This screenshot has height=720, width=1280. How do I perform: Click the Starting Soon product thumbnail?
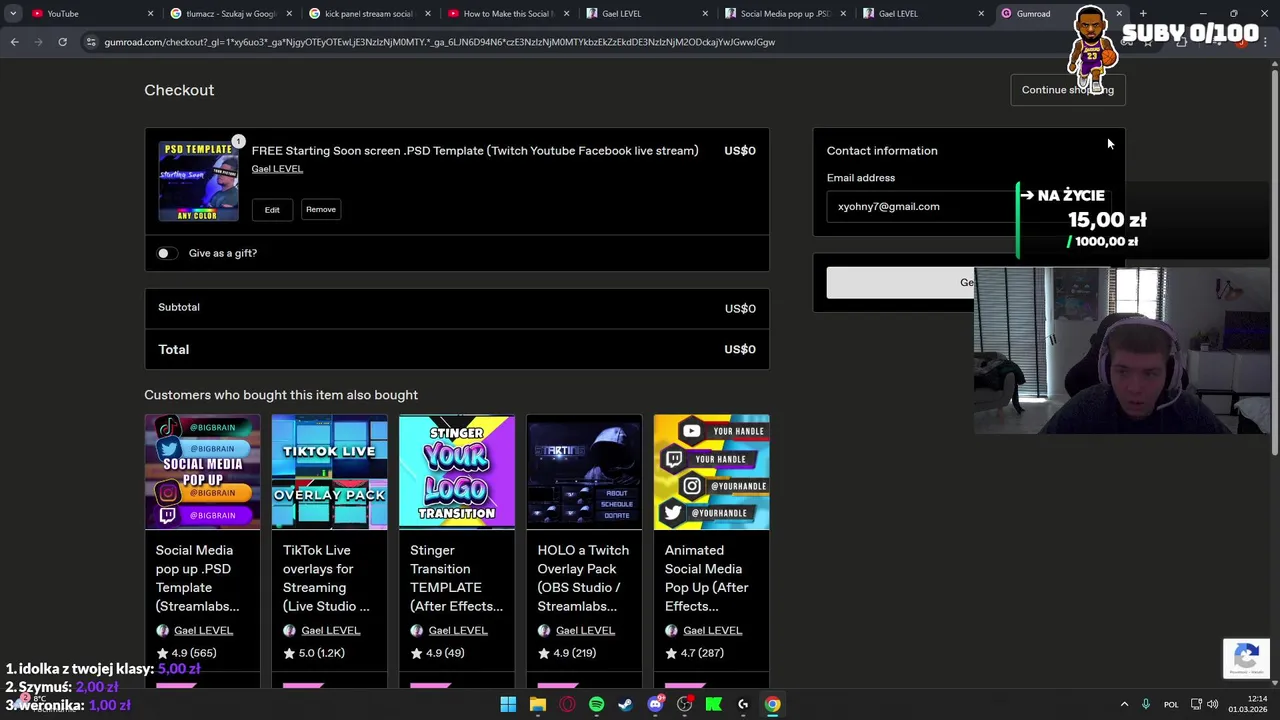click(198, 181)
